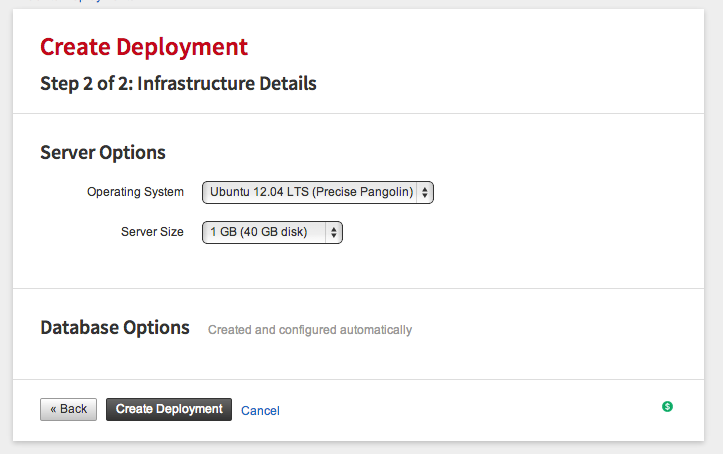Go back with the « Back button
This screenshot has height=454, width=723.
coord(68,409)
